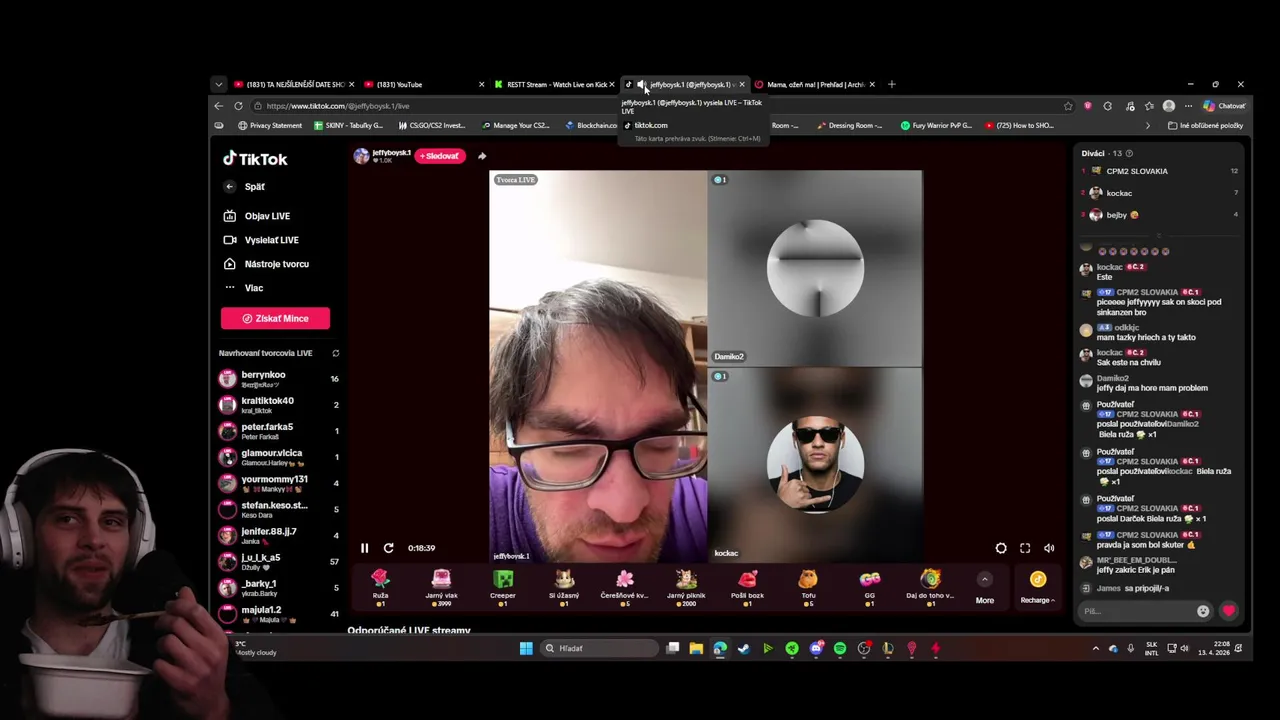
Task: Open jeffyboysk.1 profile avatar
Action: pyautogui.click(x=361, y=156)
